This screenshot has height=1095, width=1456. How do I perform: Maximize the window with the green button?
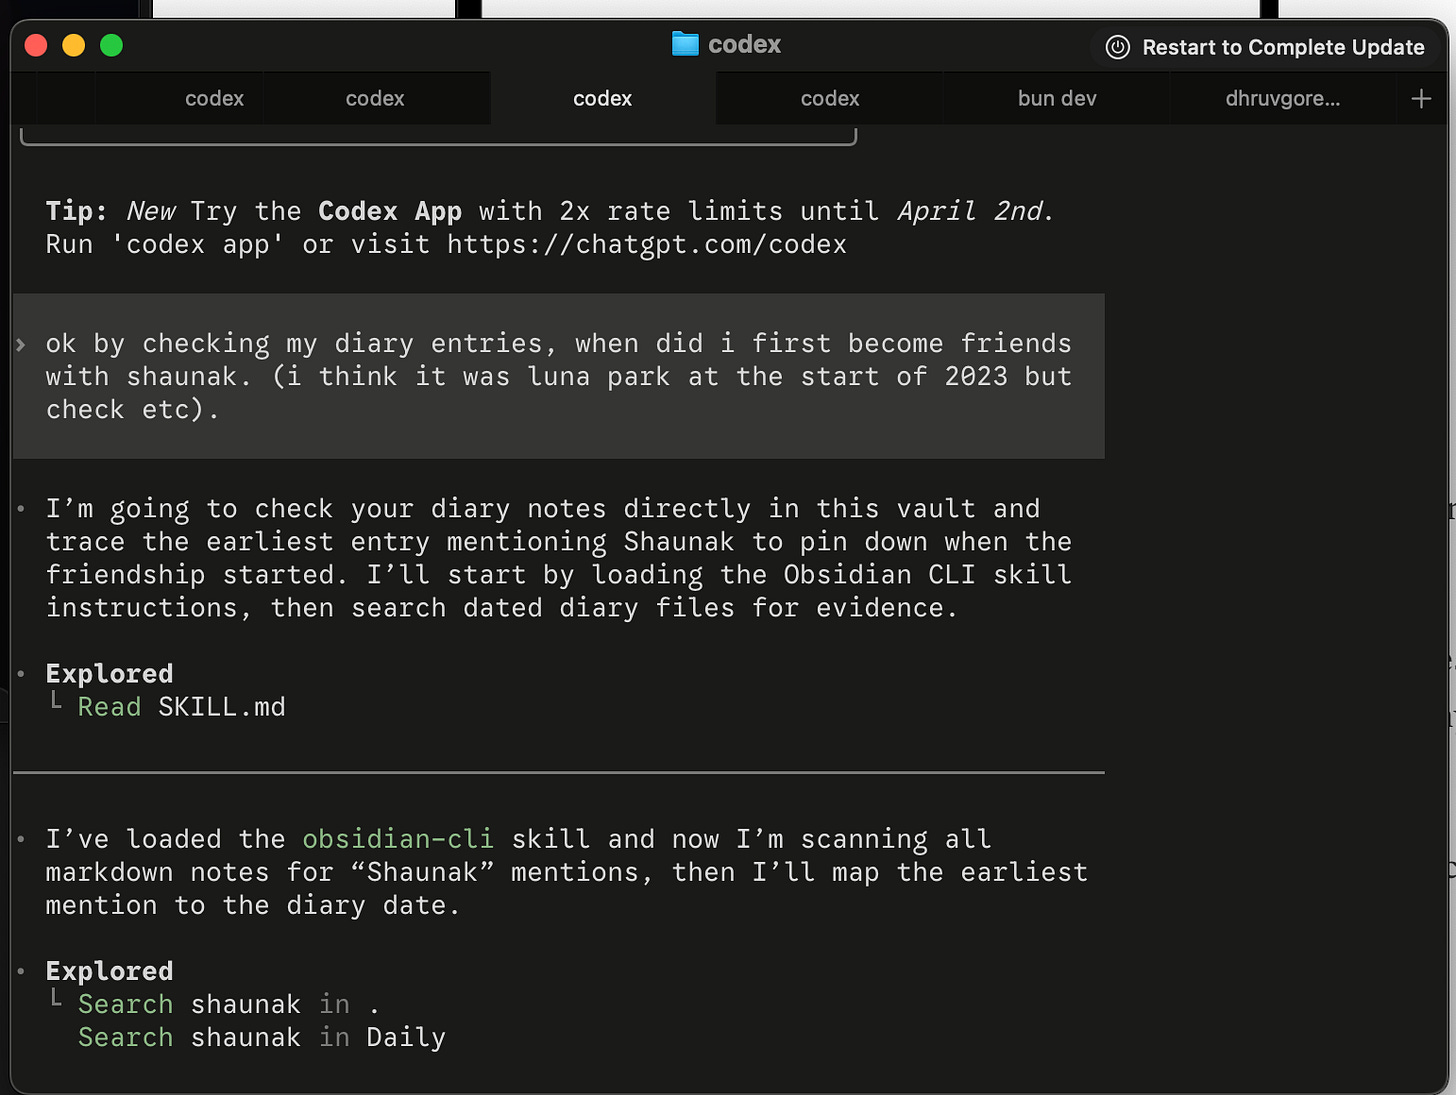pos(112,45)
